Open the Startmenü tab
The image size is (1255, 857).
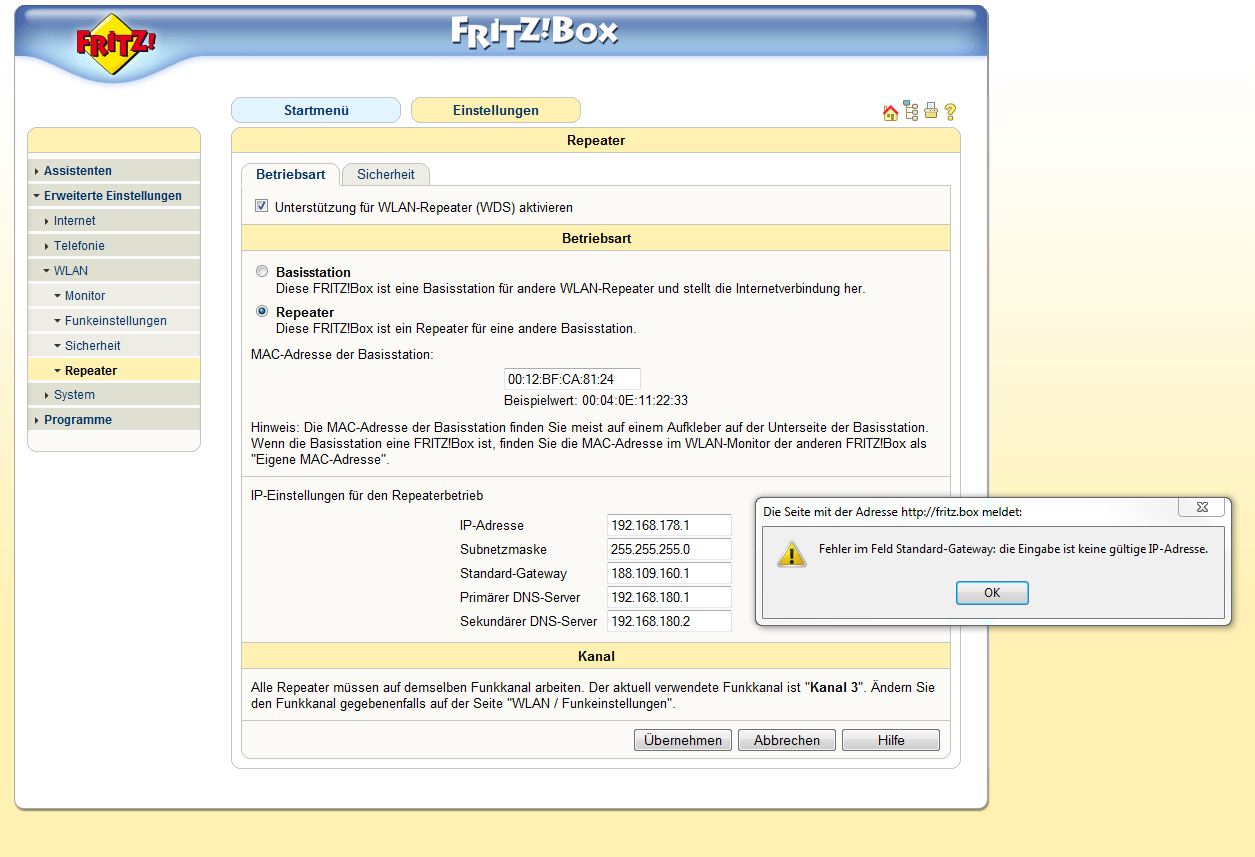coord(316,110)
